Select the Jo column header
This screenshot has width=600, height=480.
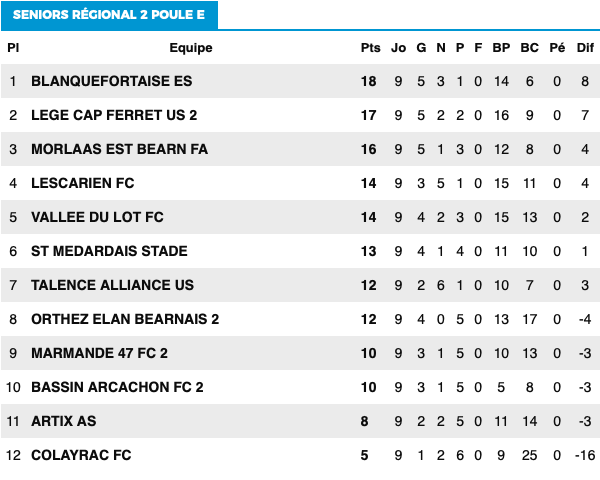(x=398, y=48)
